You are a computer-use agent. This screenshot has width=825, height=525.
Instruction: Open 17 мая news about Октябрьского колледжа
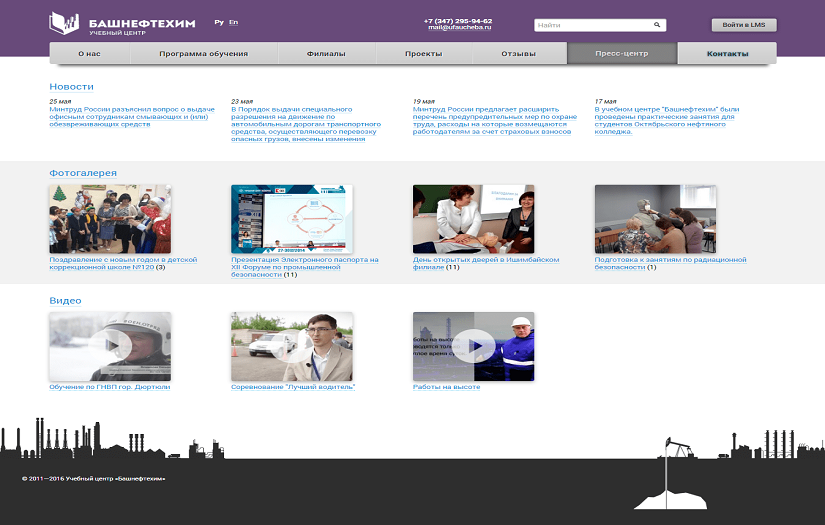tap(667, 120)
